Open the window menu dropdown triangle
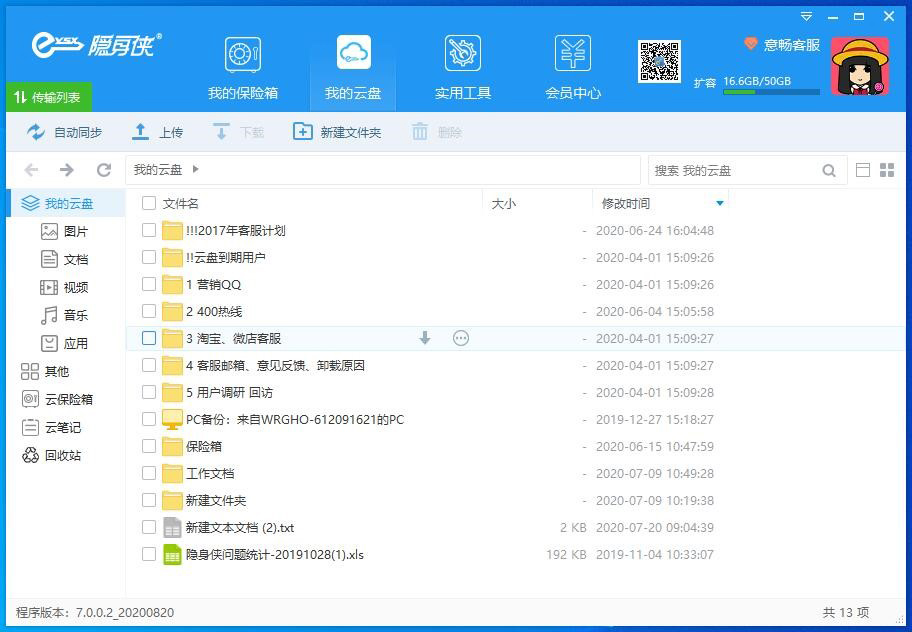This screenshot has width=912, height=632. [x=806, y=17]
